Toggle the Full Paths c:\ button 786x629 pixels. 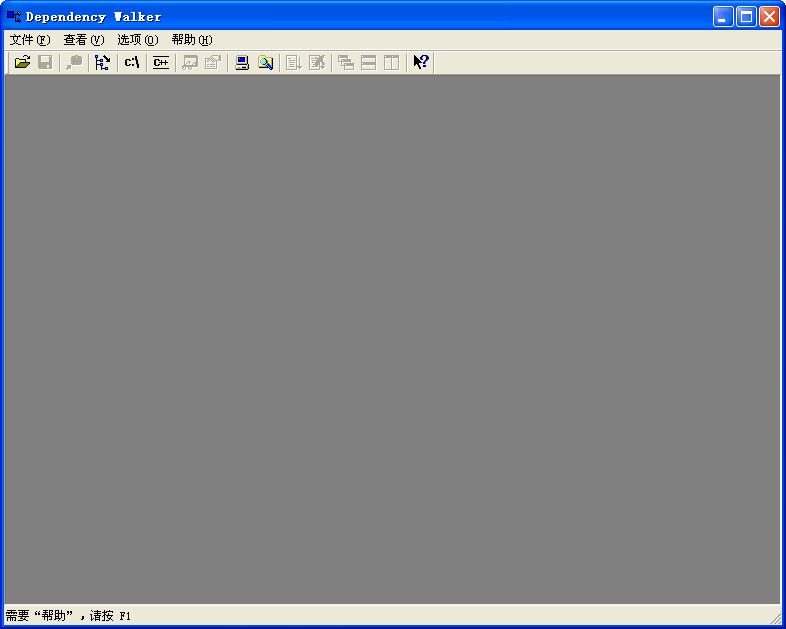point(131,63)
